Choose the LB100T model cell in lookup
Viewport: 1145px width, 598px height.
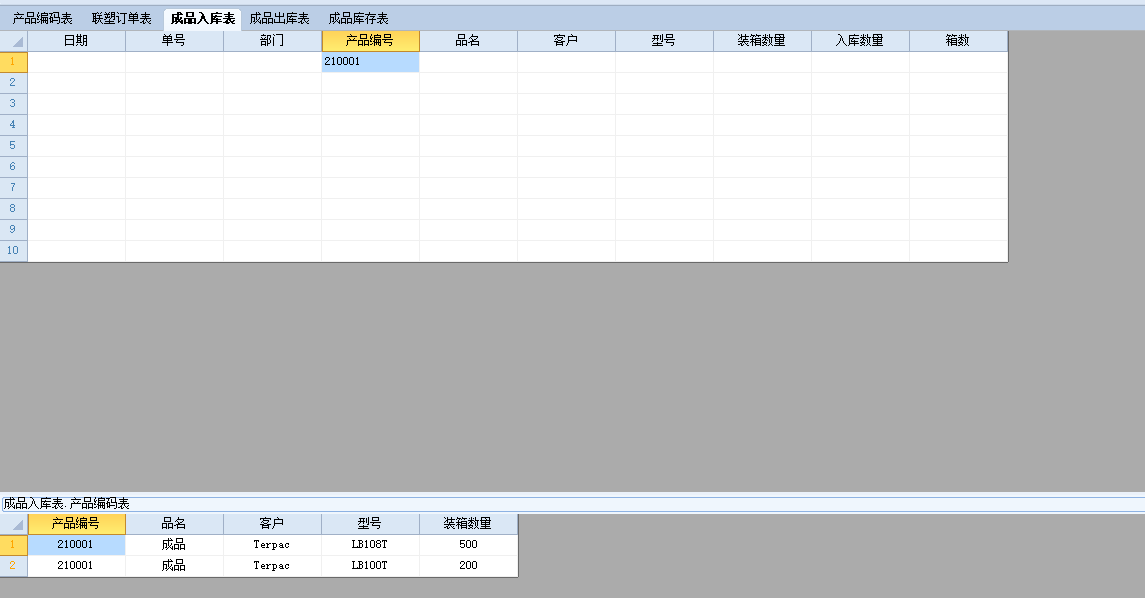(370, 566)
